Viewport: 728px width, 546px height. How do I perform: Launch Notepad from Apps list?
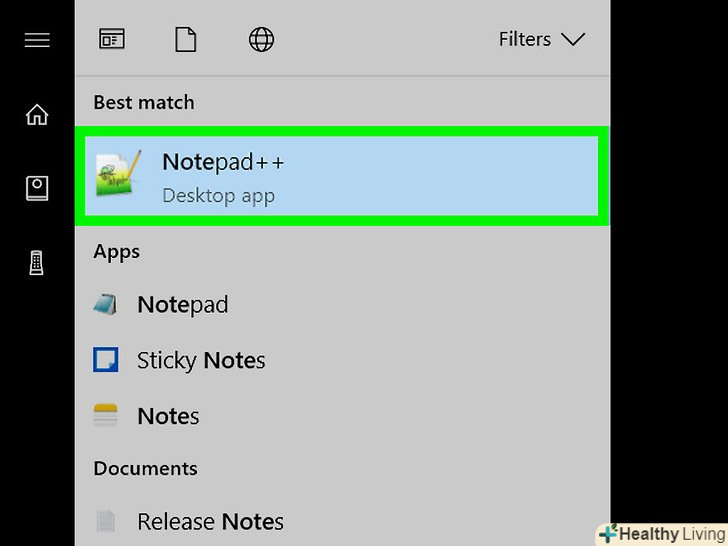coord(342,305)
